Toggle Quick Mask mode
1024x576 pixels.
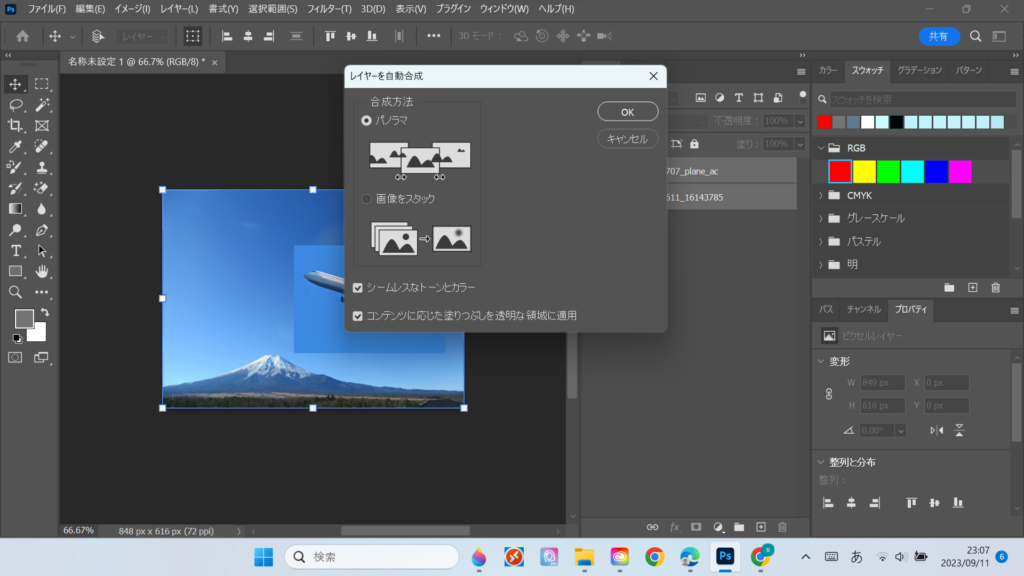click(x=15, y=357)
